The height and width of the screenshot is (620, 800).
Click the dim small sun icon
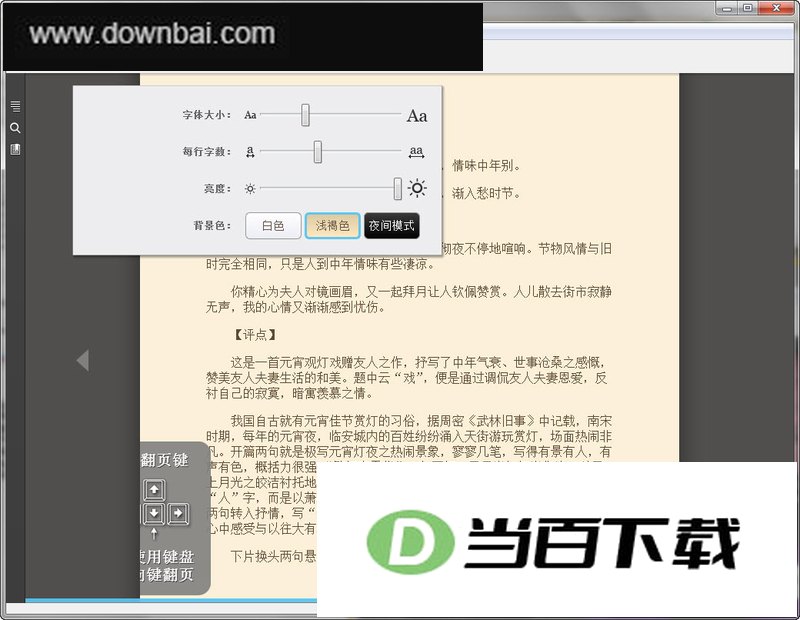coord(250,189)
